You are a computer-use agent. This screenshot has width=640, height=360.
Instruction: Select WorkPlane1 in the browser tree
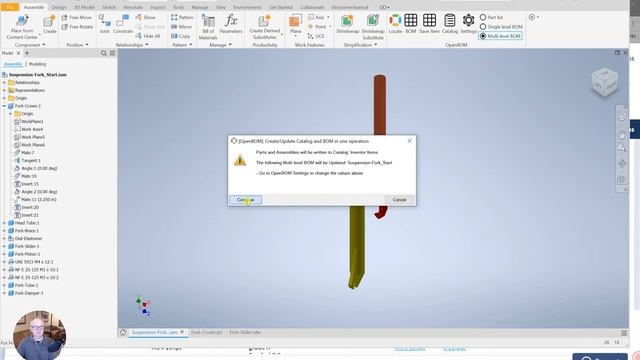pos(32,122)
